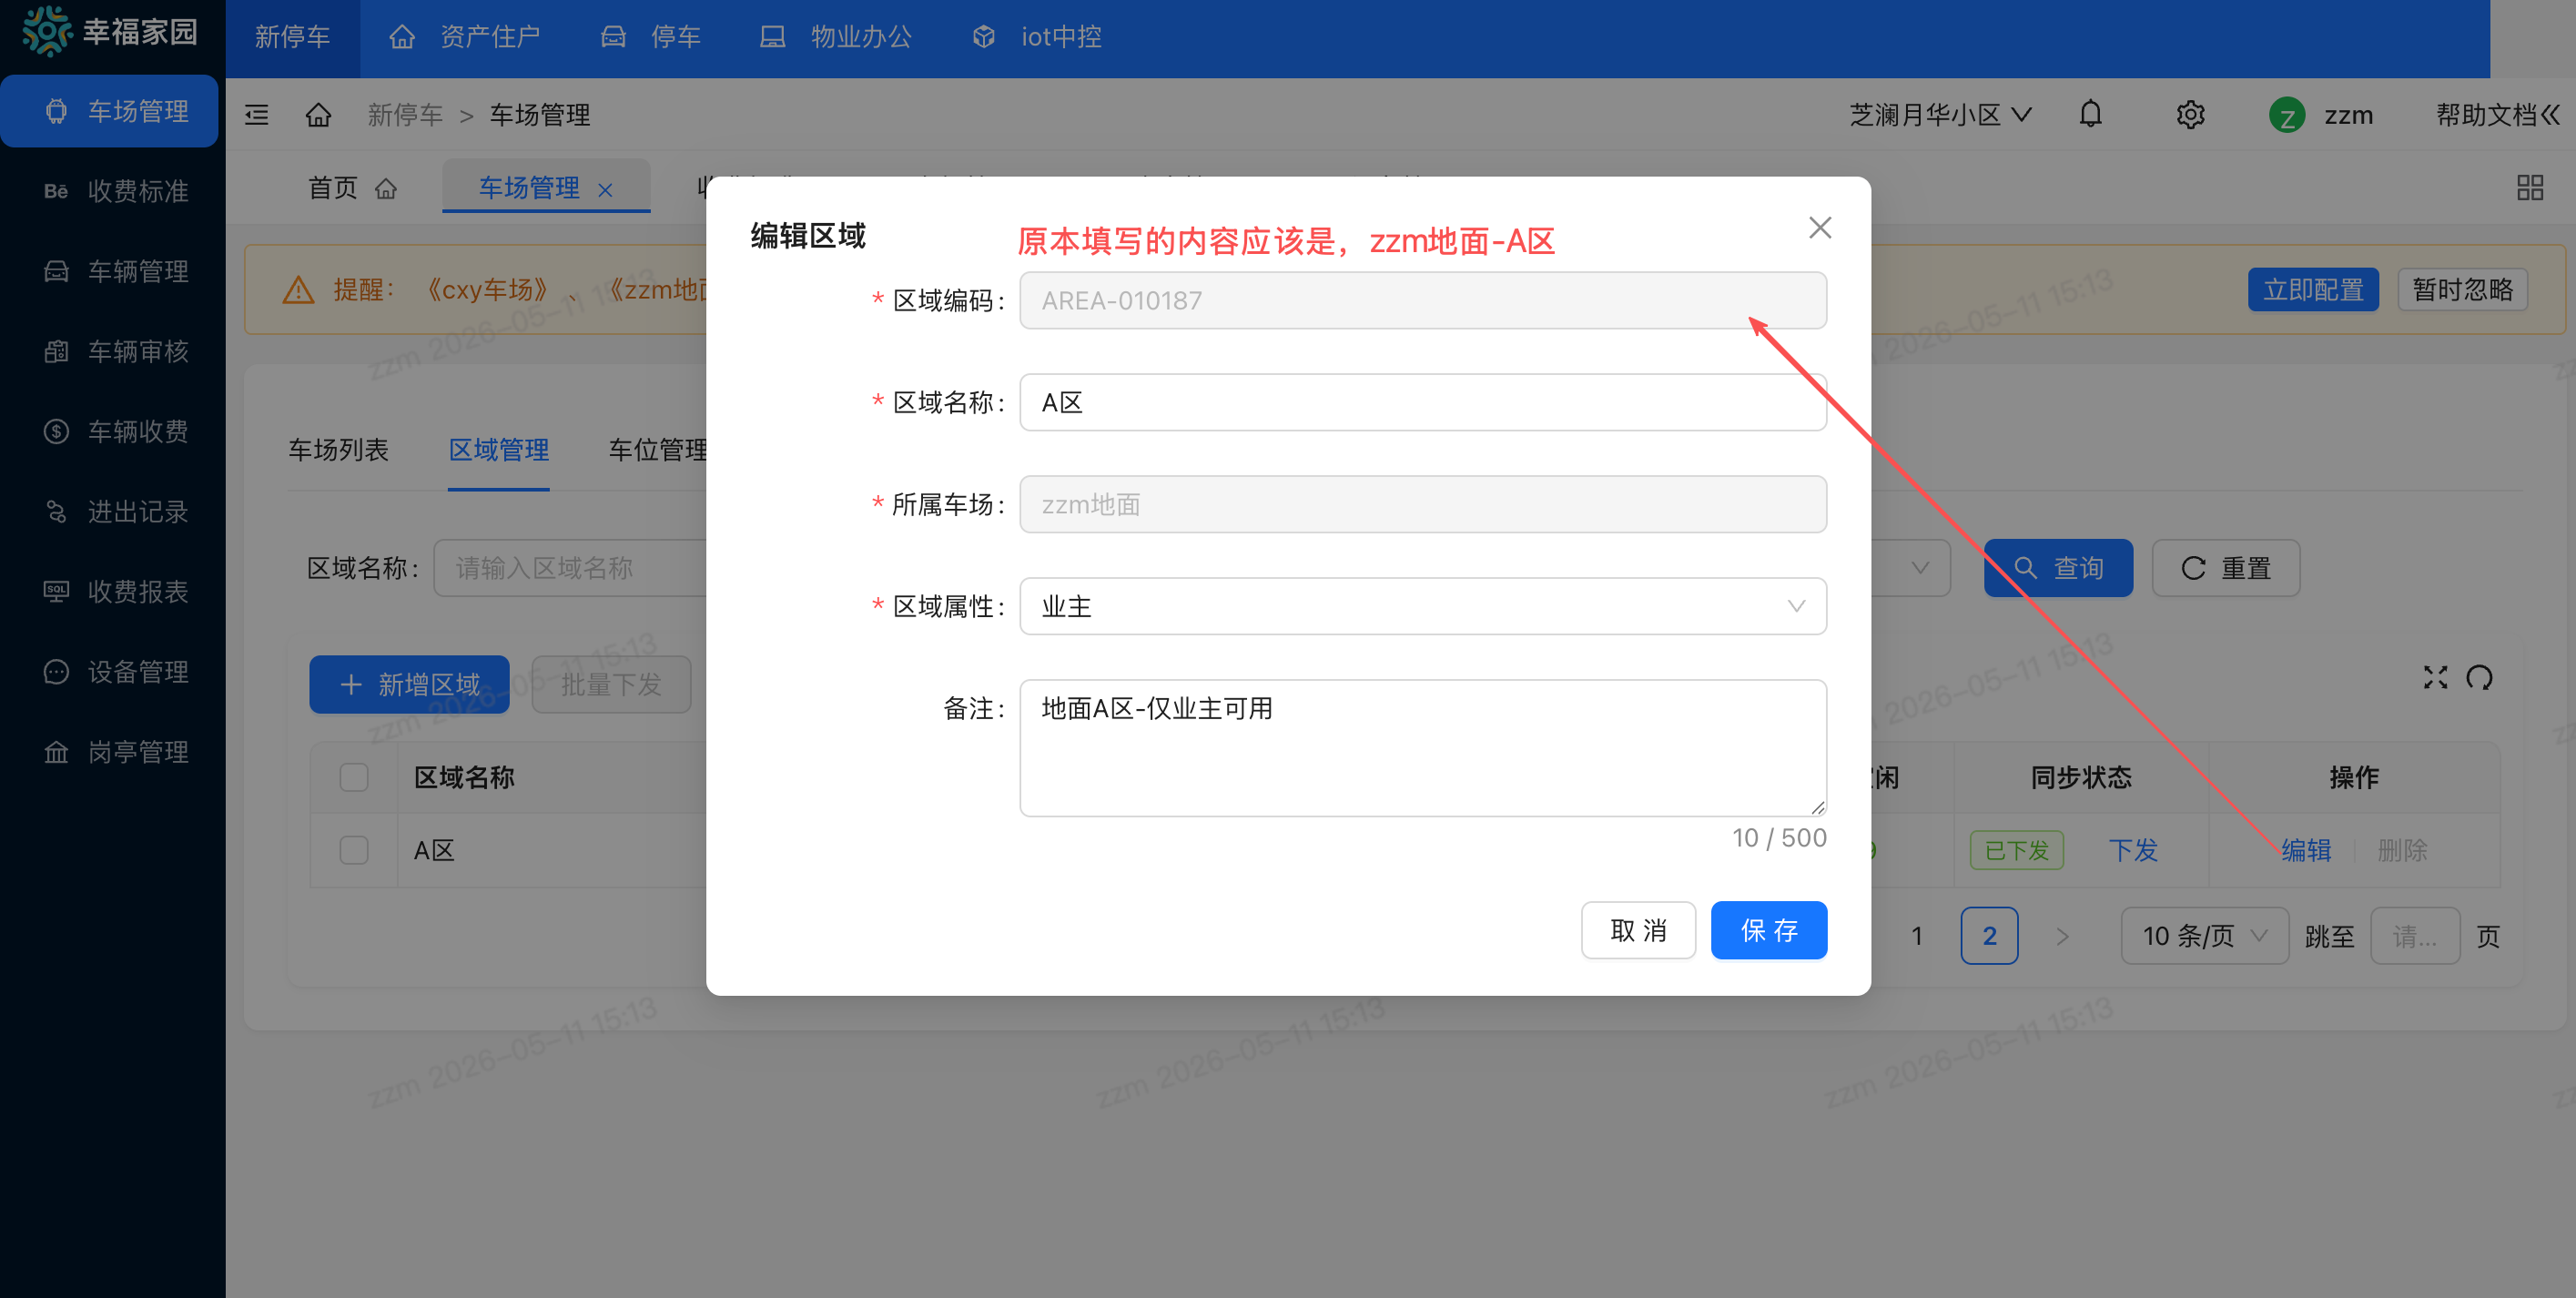Image resolution: width=2576 pixels, height=1298 pixels.
Task: Click 取消 button in dialog
Action: (x=1638, y=930)
